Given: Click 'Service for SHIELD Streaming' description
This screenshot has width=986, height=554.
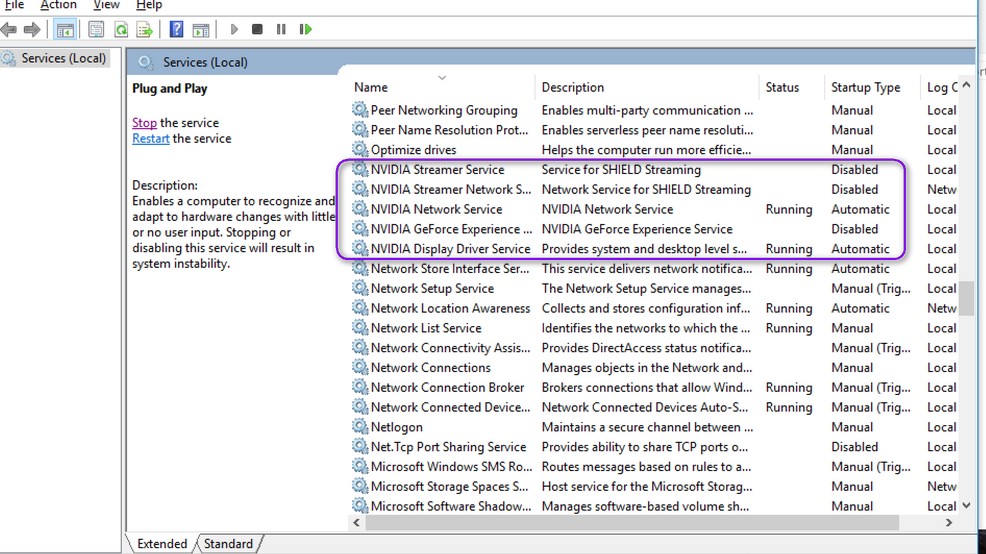Looking at the screenshot, I should 621,170.
